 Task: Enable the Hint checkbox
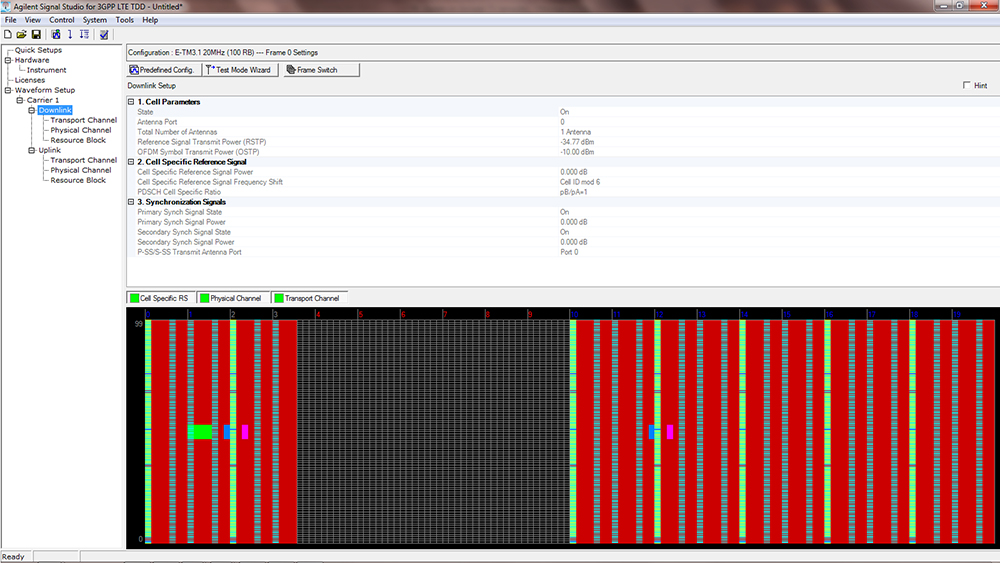click(x=967, y=86)
